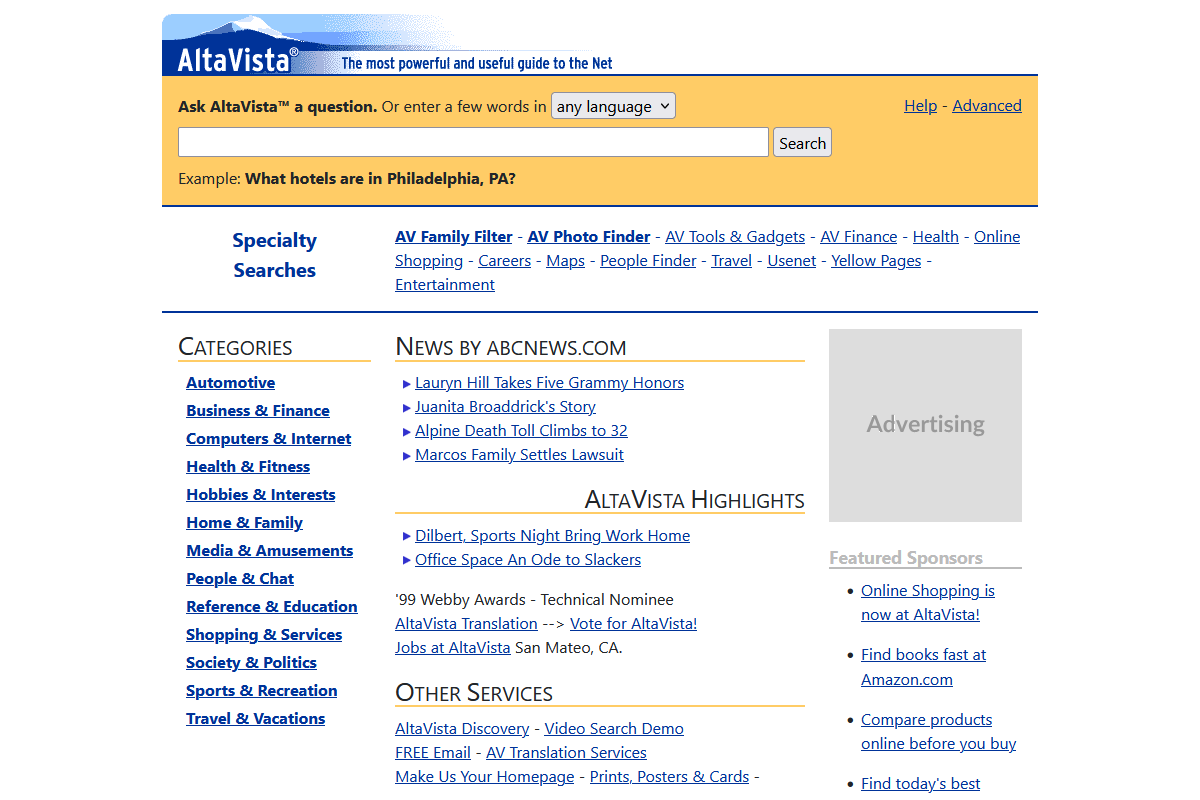Screen dimensions: 1200x800
Task: Click inside the search query field
Action: coord(473,141)
